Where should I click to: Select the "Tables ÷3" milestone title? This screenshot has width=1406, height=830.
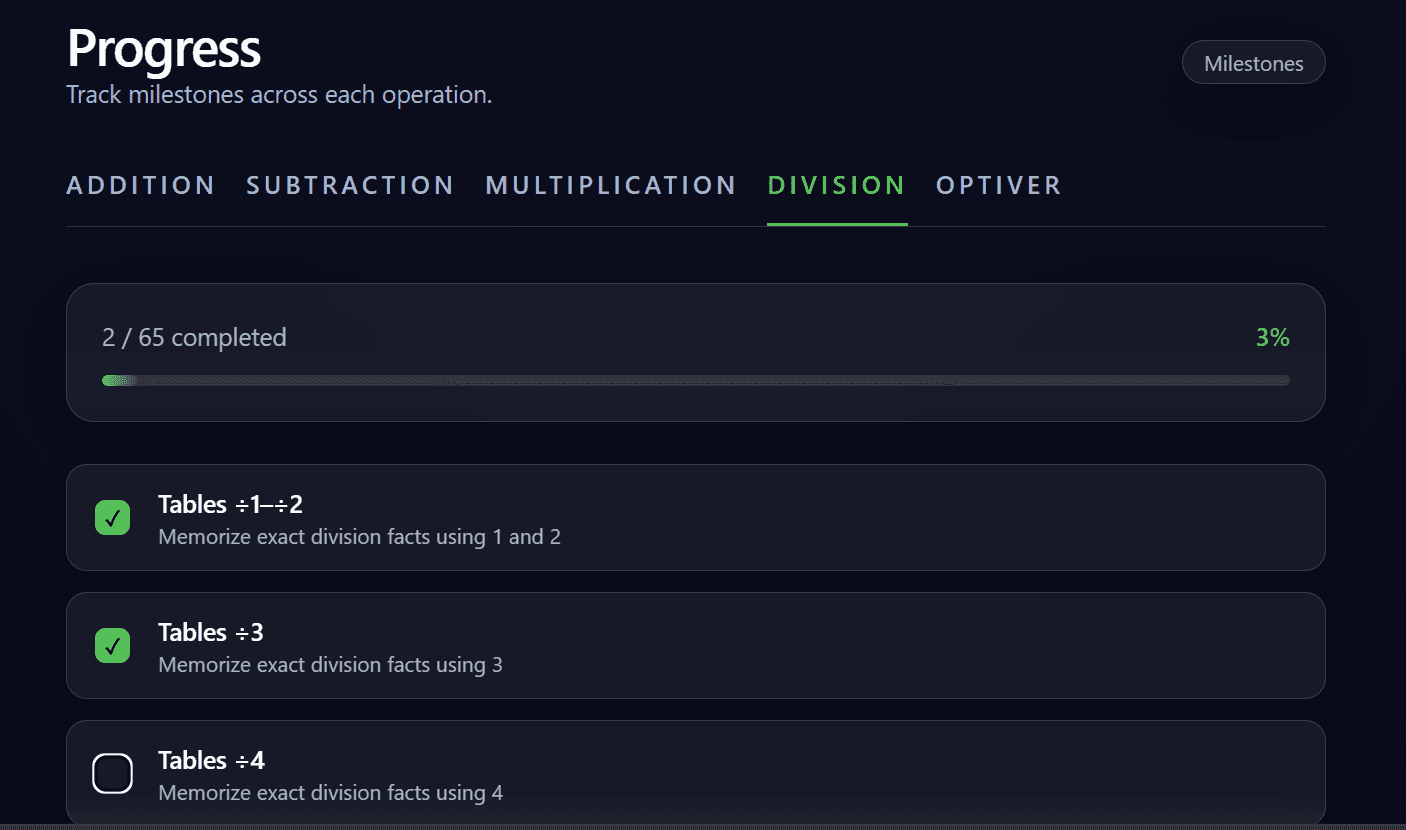tap(211, 632)
